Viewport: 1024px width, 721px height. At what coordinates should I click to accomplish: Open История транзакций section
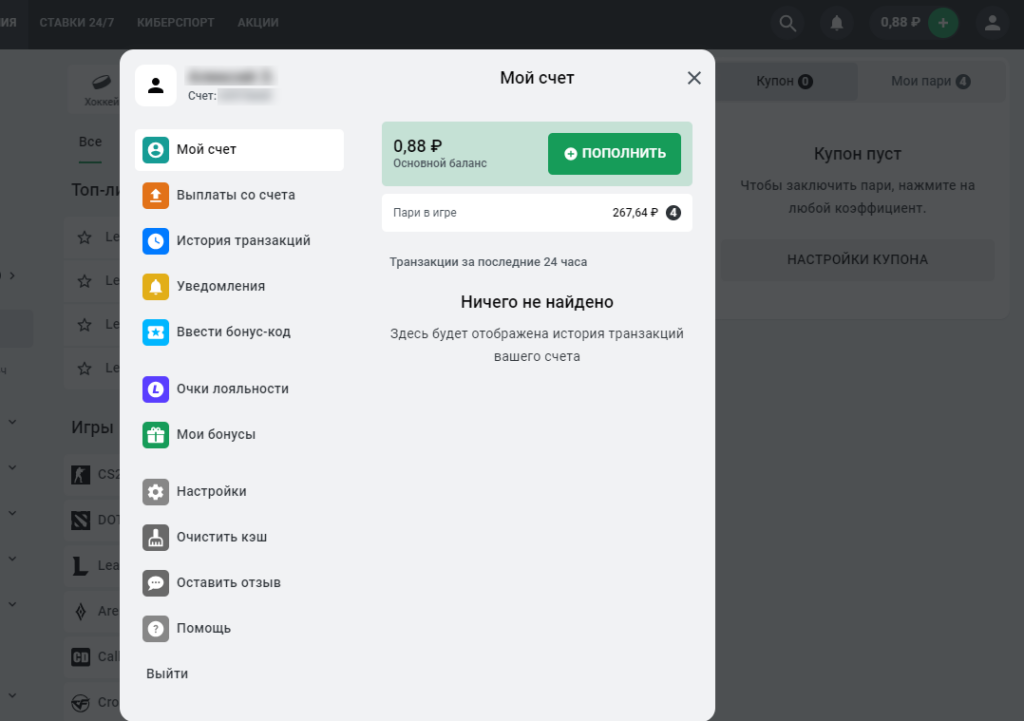pos(239,241)
